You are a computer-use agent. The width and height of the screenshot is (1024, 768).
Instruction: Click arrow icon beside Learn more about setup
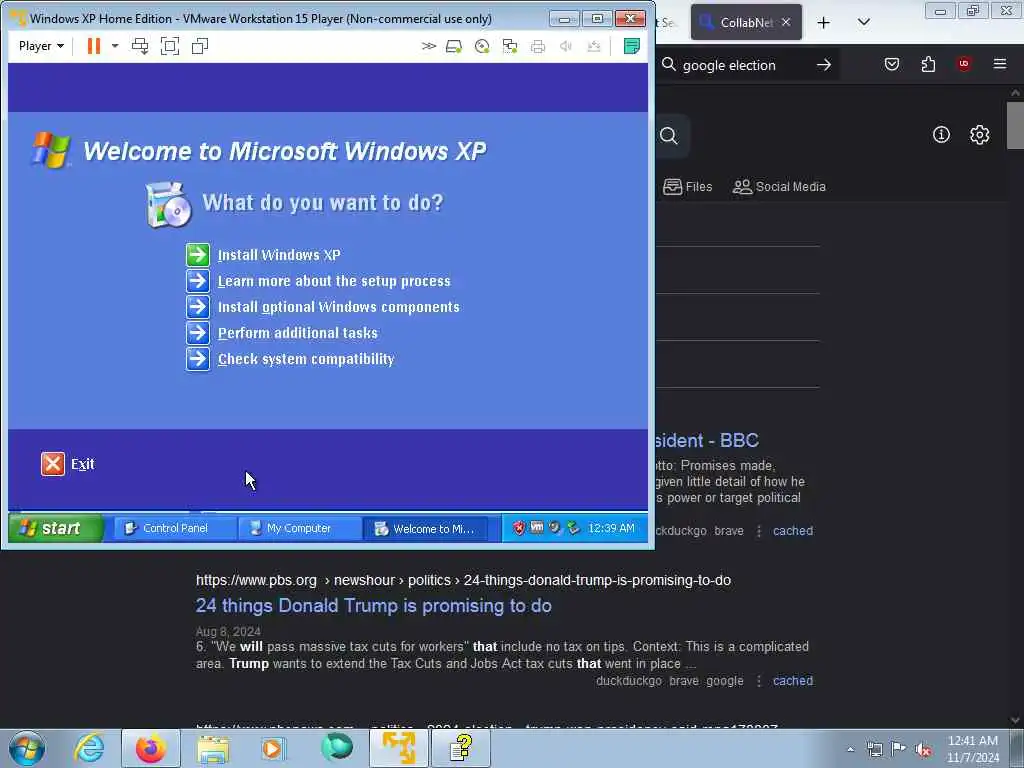point(198,281)
